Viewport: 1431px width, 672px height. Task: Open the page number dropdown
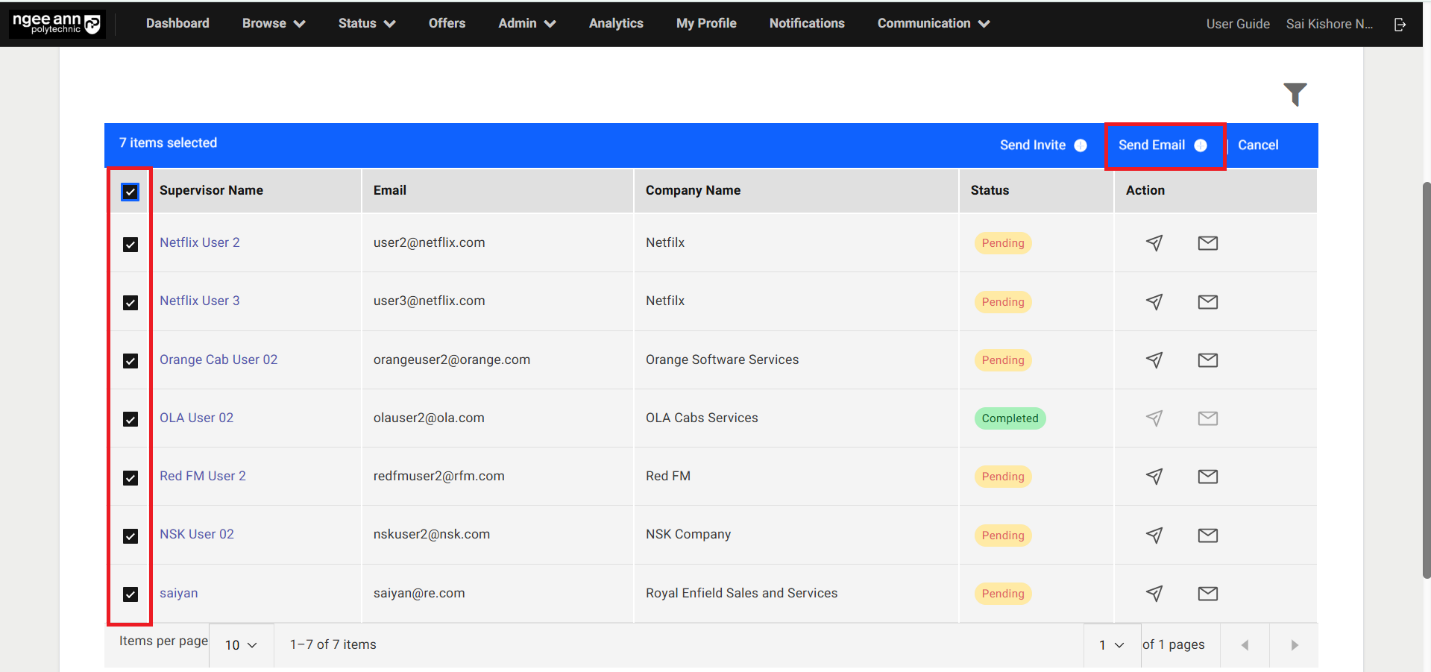coord(1112,645)
